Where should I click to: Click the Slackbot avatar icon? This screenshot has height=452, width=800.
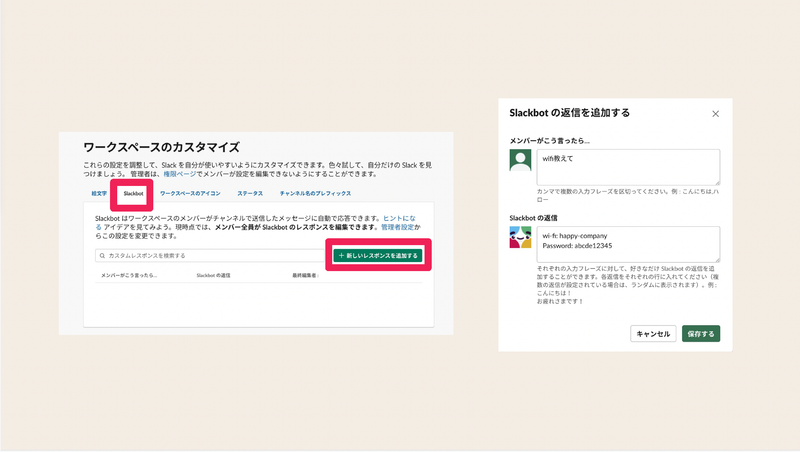click(x=520, y=237)
